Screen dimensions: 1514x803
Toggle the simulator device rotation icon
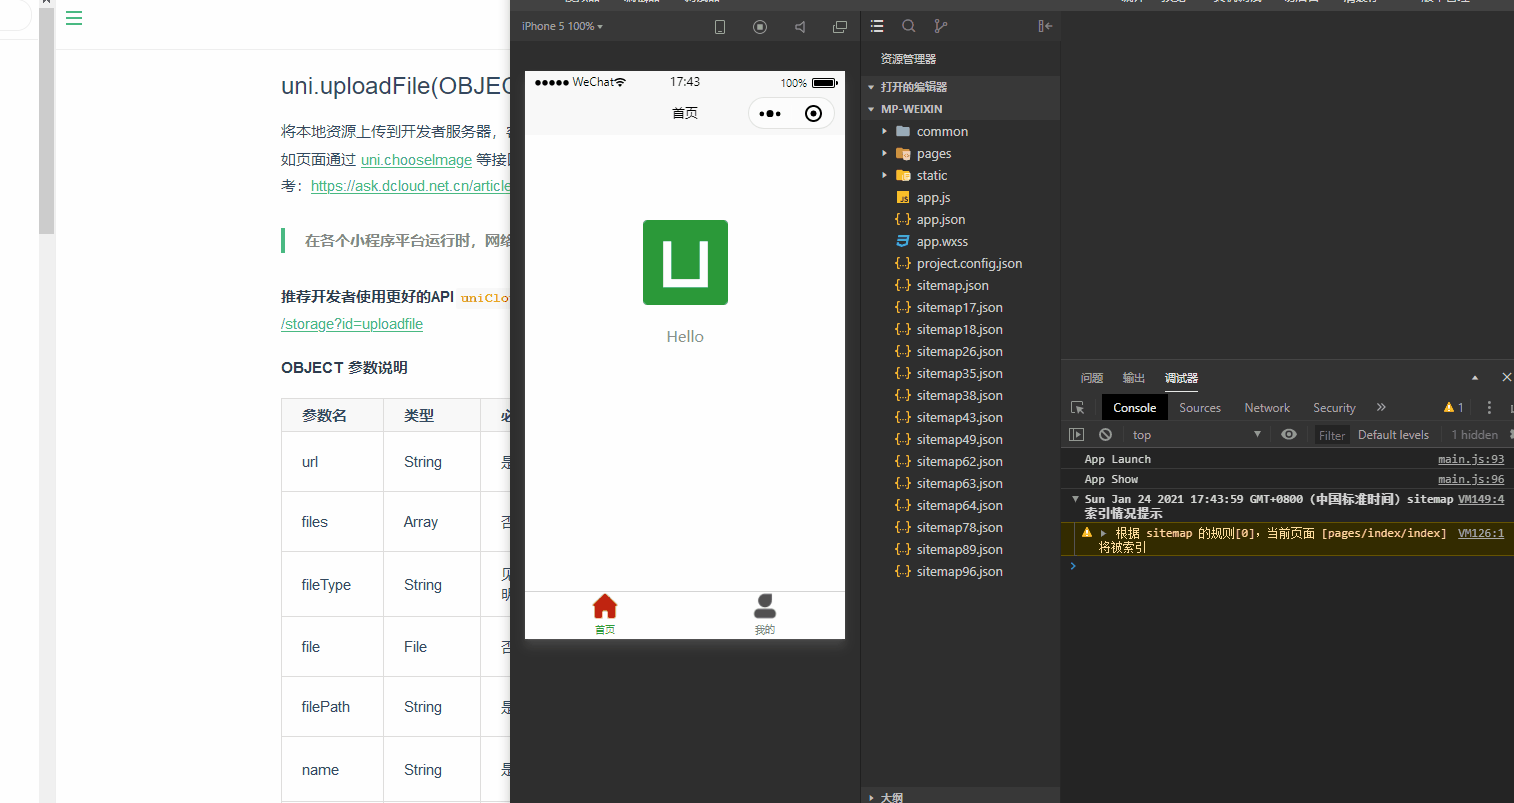click(720, 27)
